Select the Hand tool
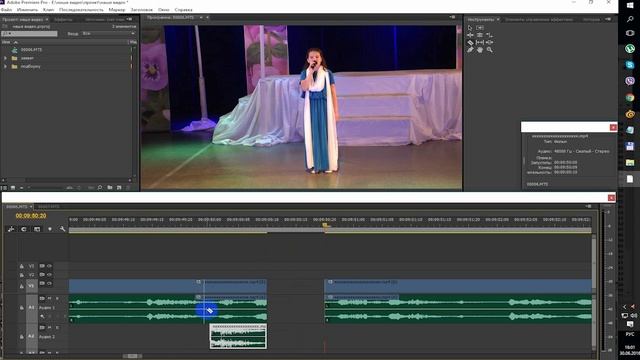The width and height of the screenshot is (640, 360). (480, 50)
